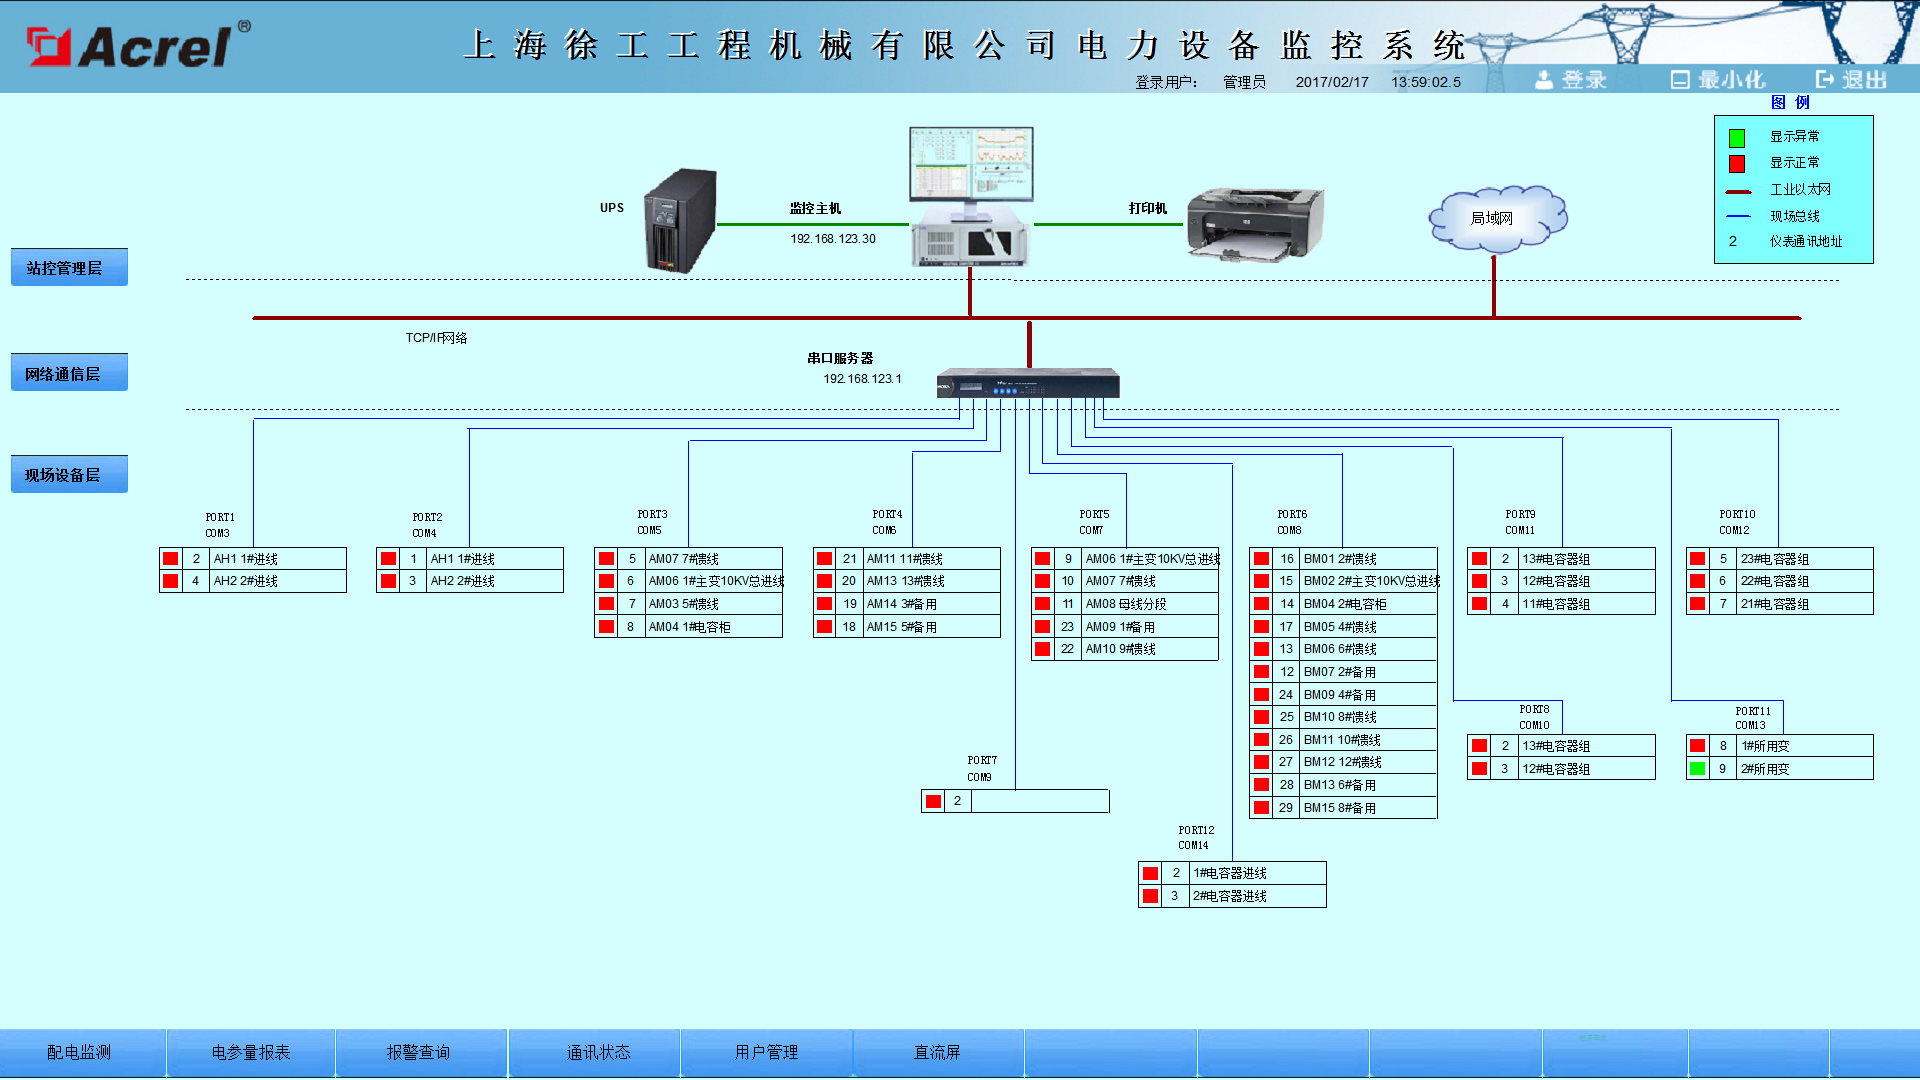Click the monitoring host computer icon
The image size is (1920, 1080).
coord(970,195)
